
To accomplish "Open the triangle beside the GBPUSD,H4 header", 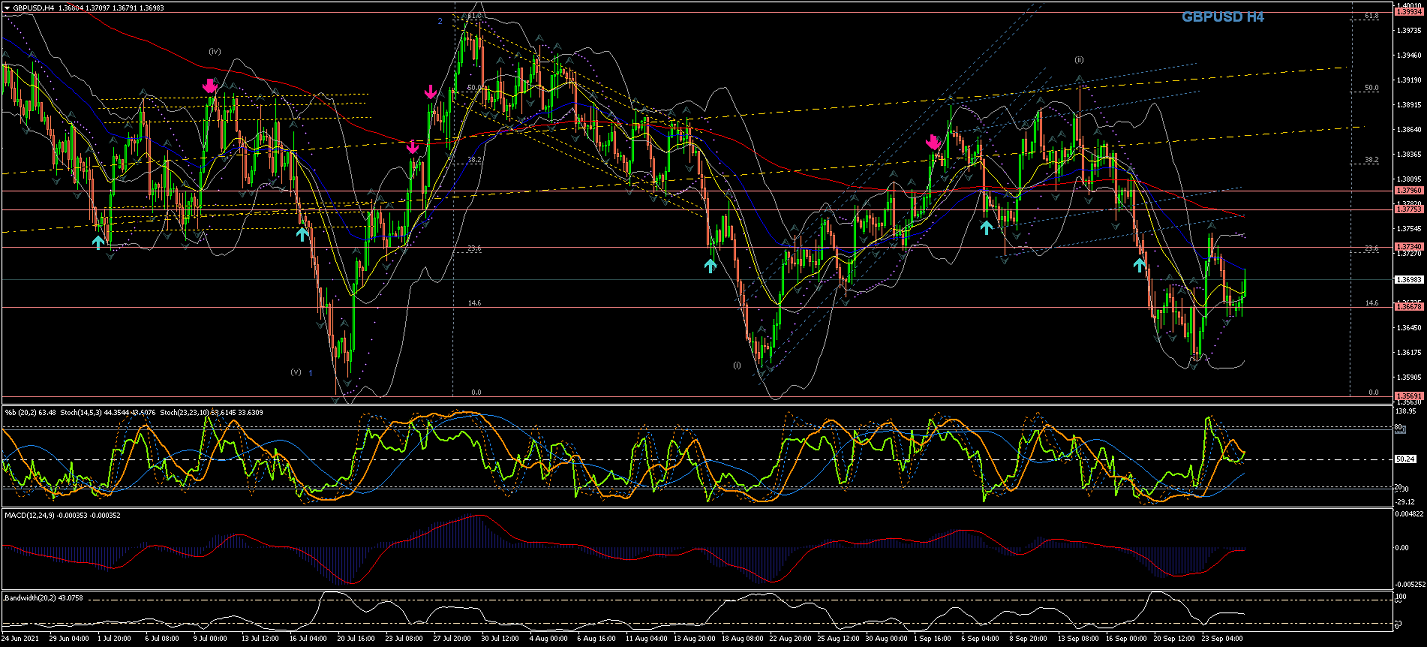I will point(6,7).
